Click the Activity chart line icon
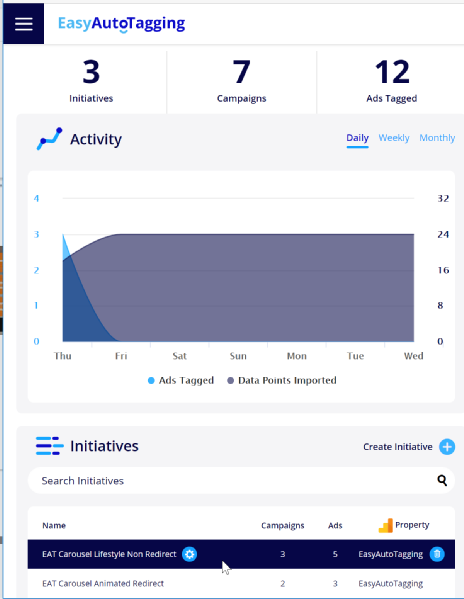Image resolution: width=464 pixels, height=599 pixels. coord(49,139)
